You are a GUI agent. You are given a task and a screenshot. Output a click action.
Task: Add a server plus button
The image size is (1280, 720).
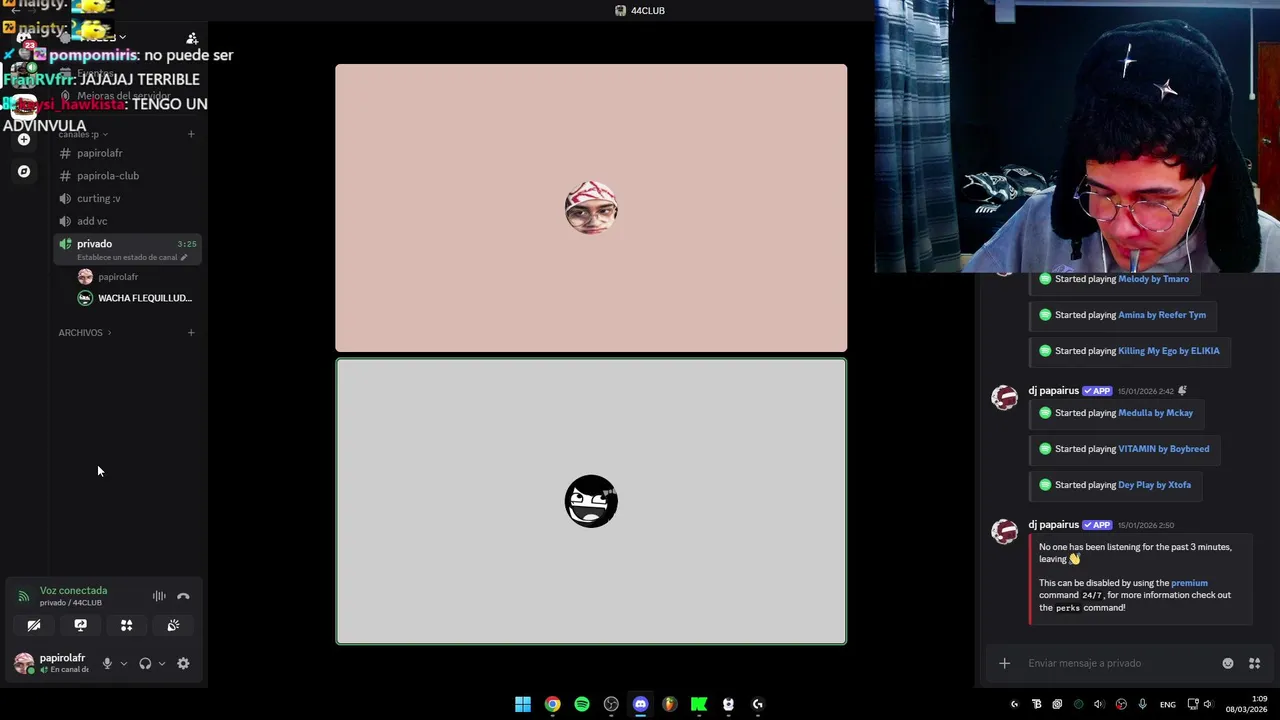click(24, 139)
